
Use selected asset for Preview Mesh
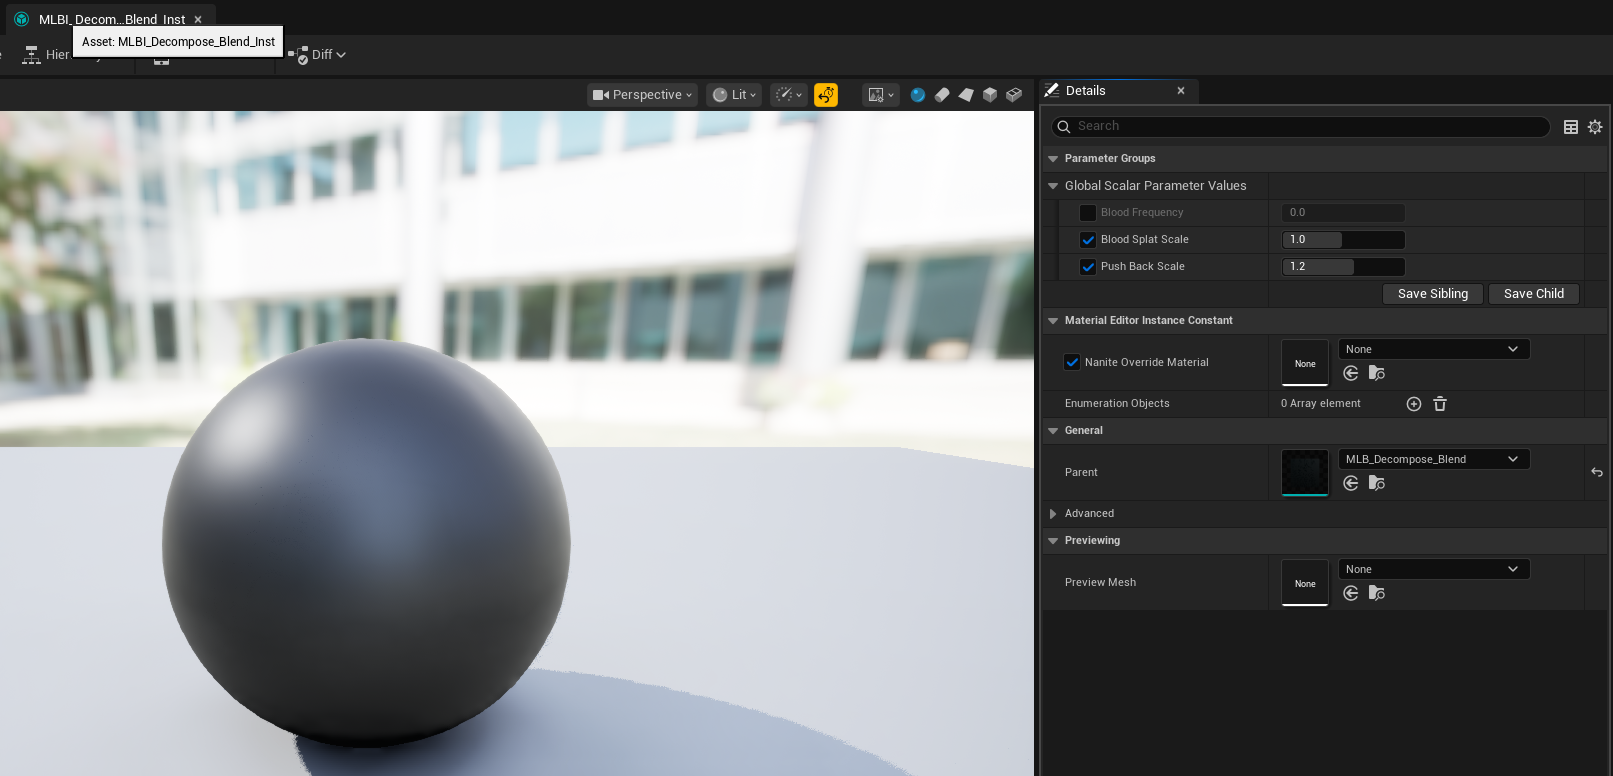pyautogui.click(x=1351, y=593)
